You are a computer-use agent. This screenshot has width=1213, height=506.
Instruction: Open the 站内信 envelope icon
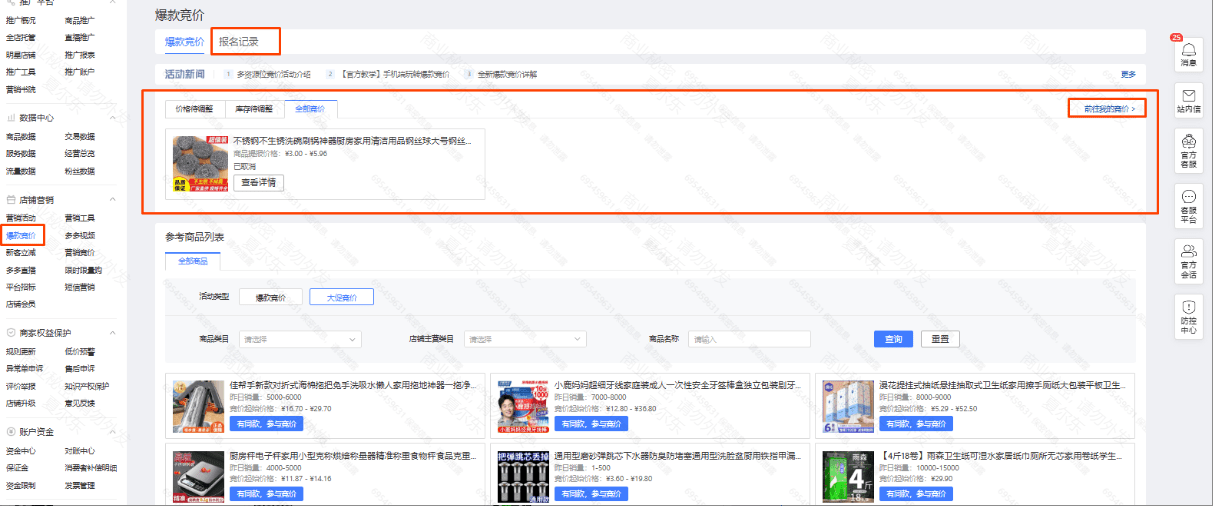[x=1188, y=96]
